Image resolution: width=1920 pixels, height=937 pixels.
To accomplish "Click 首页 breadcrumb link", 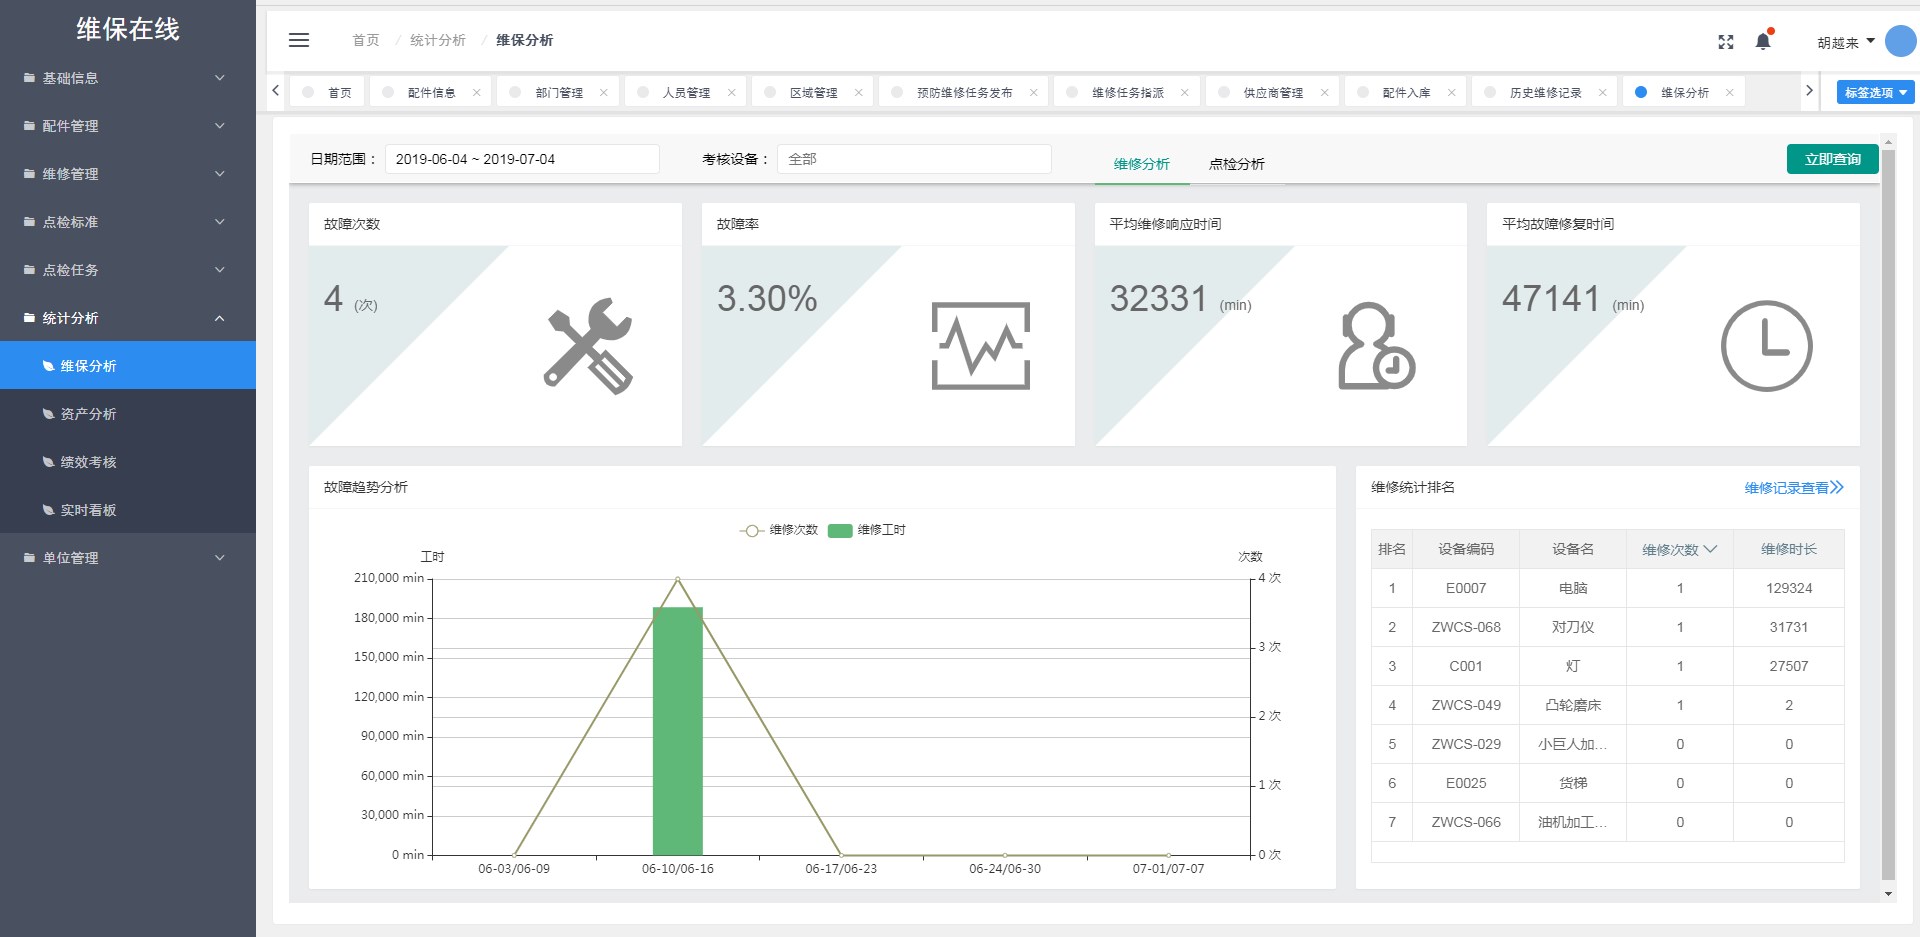I will (366, 40).
